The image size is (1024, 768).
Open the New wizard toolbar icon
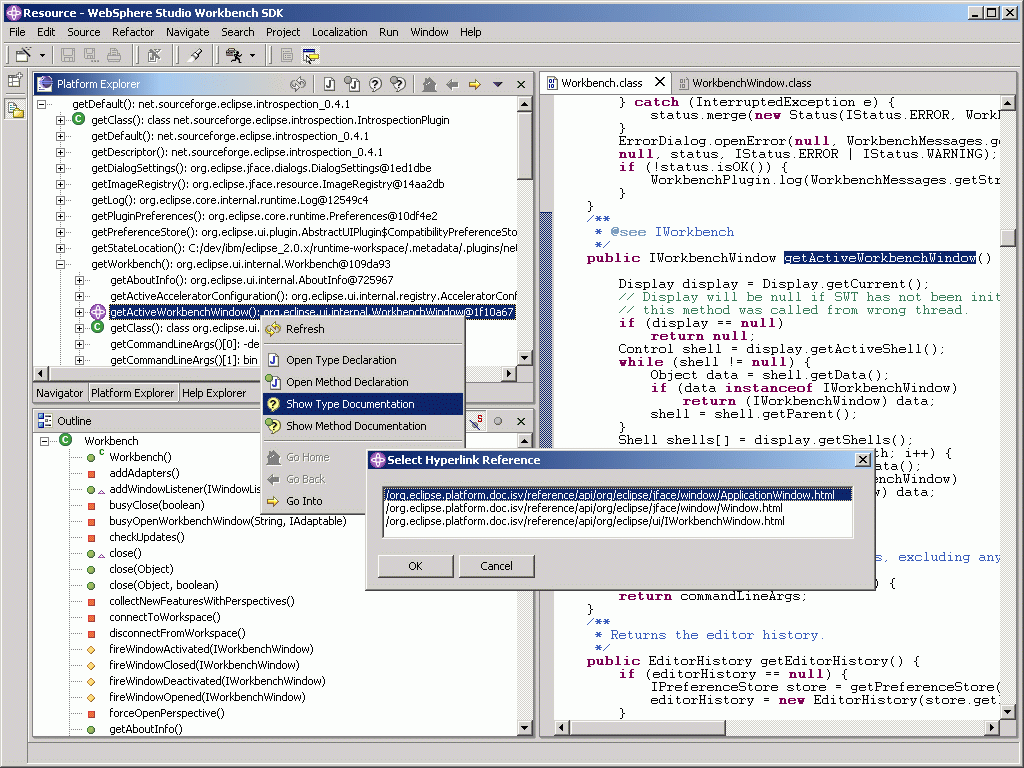pyautogui.click(x=24, y=56)
